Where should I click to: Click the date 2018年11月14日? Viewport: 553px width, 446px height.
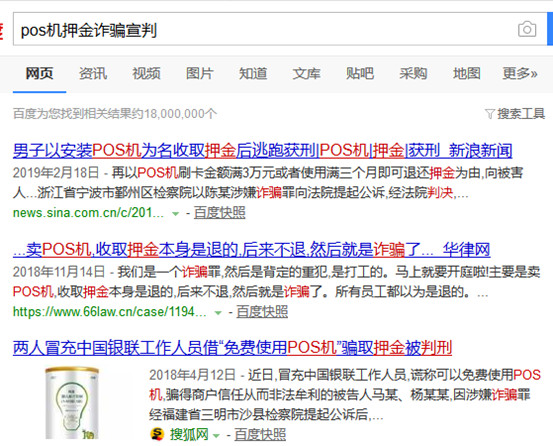(59, 272)
